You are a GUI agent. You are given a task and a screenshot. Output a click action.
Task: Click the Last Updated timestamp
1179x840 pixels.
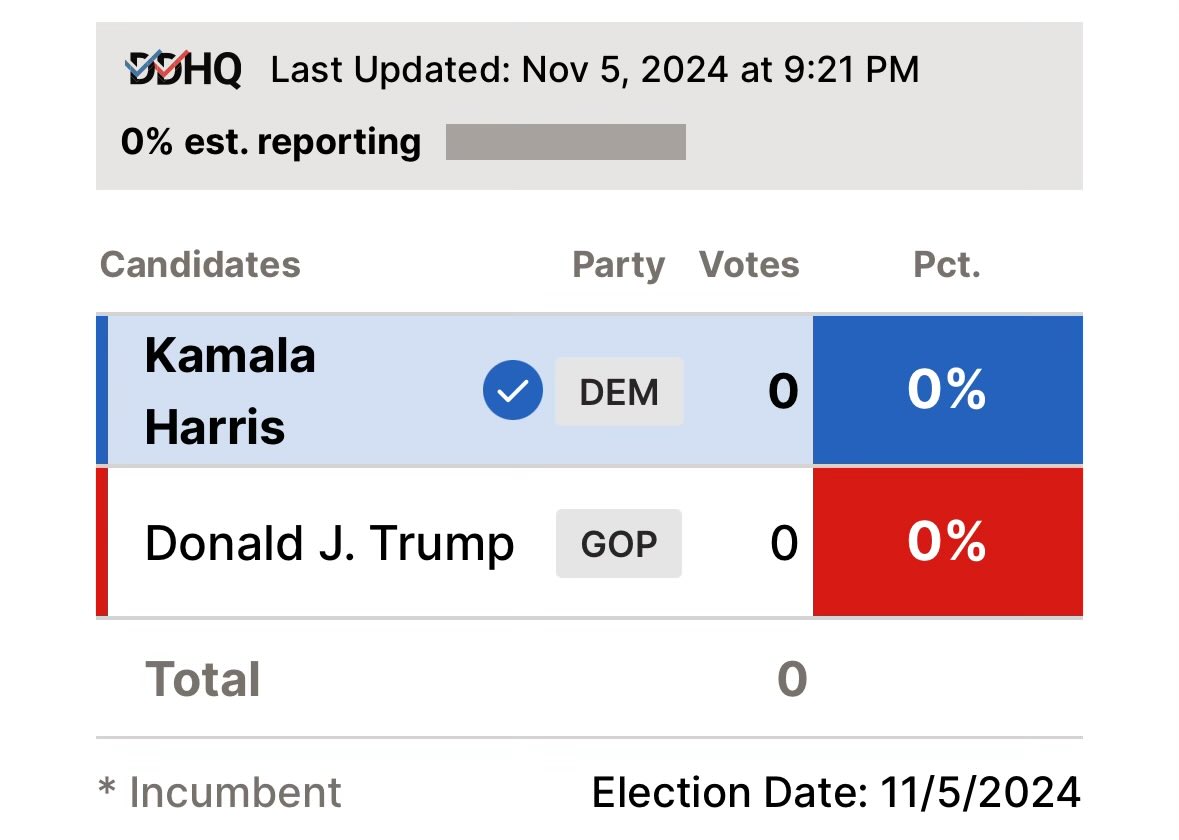point(595,70)
